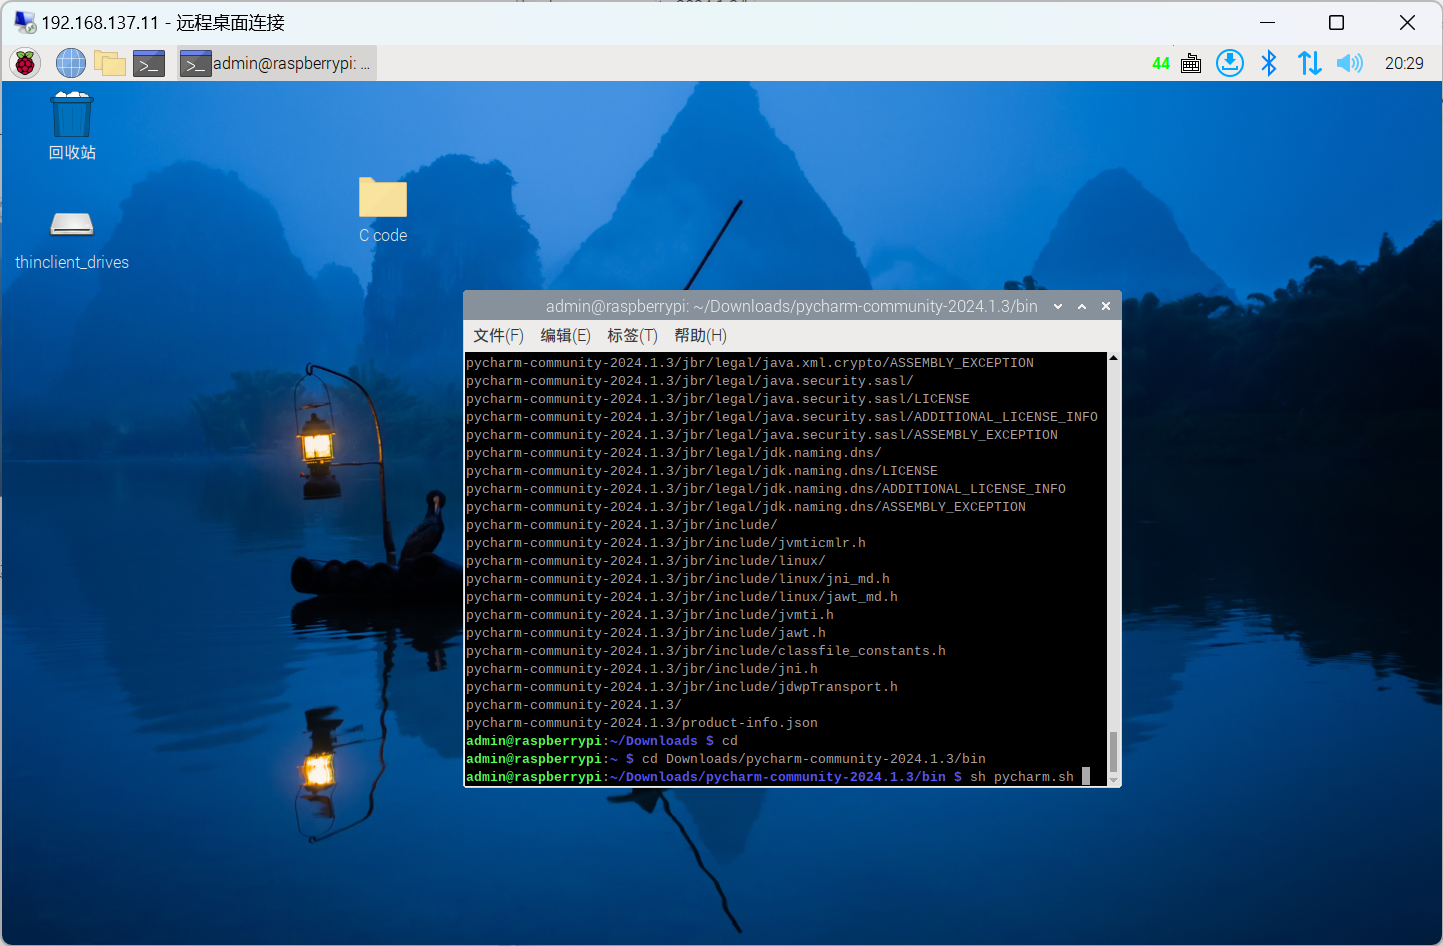The image size is (1443, 946).
Task: Open the file manager folder icon
Action: click(x=110, y=63)
